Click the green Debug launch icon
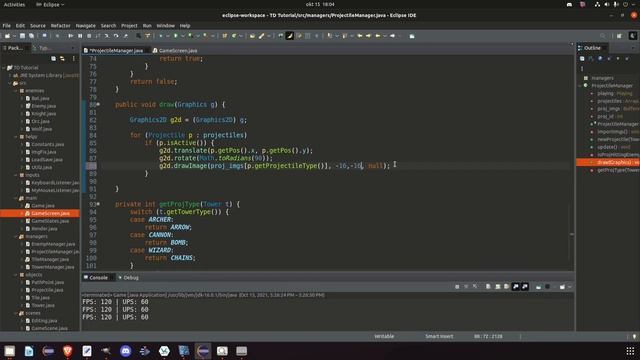The image size is (640, 360). pos(161,36)
